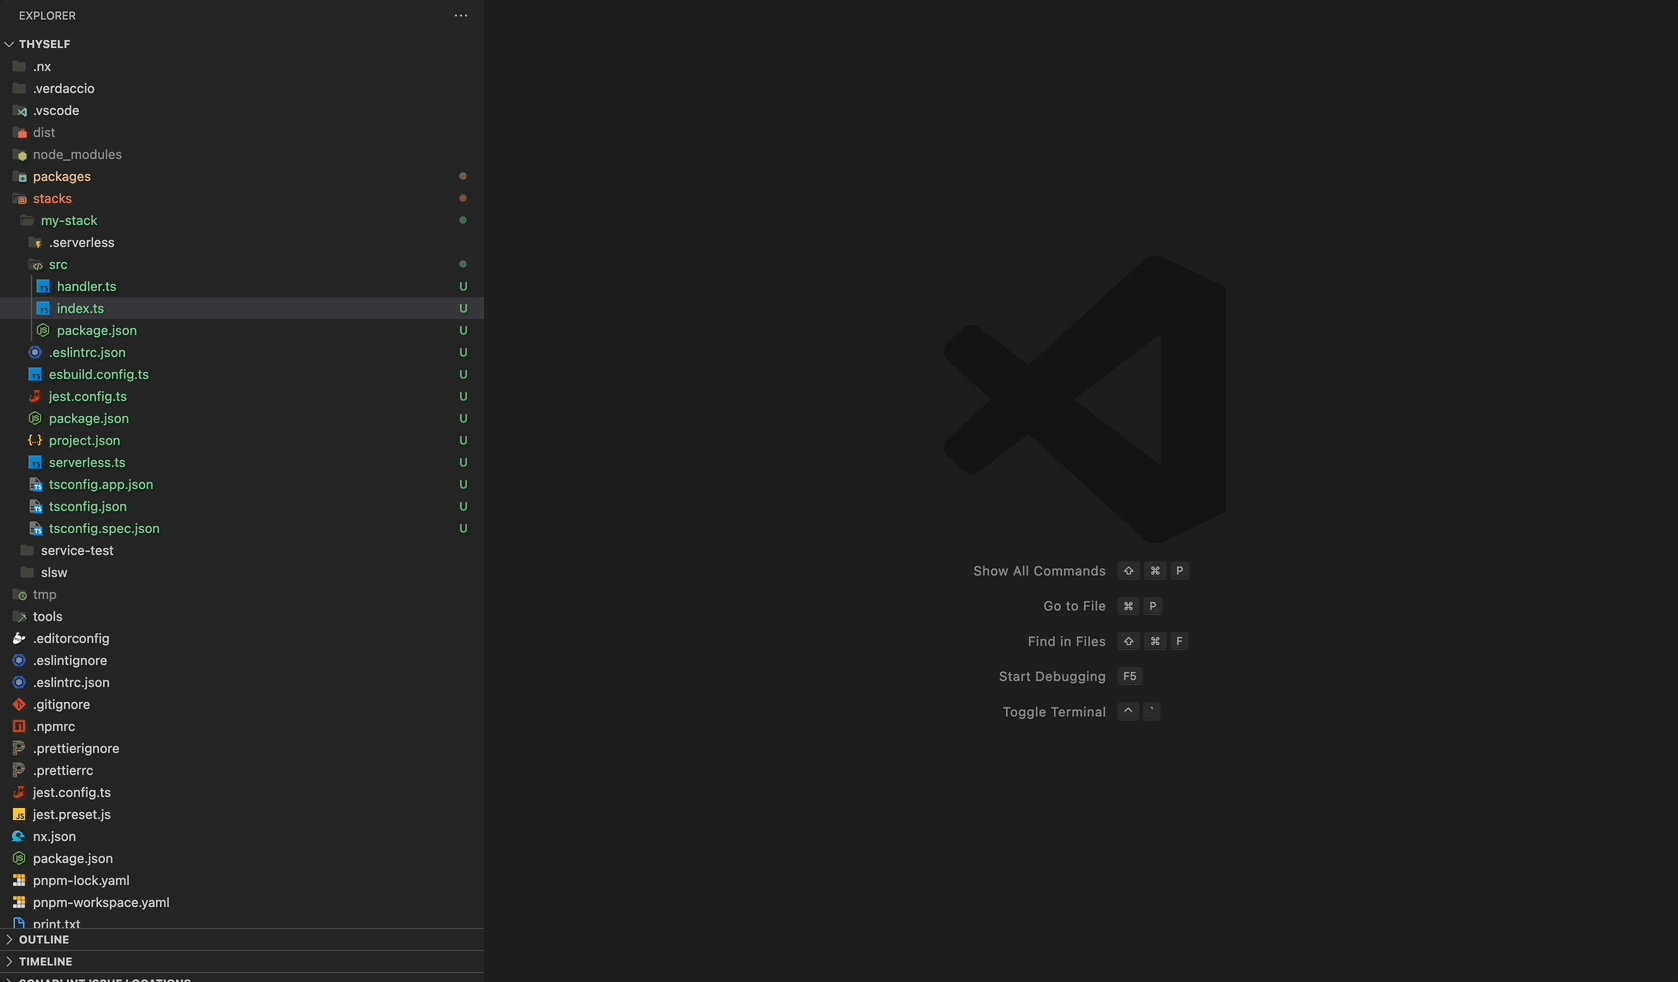1678x982 pixels.
Task: Select the handler.ts file name
Action: [x=86, y=287]
